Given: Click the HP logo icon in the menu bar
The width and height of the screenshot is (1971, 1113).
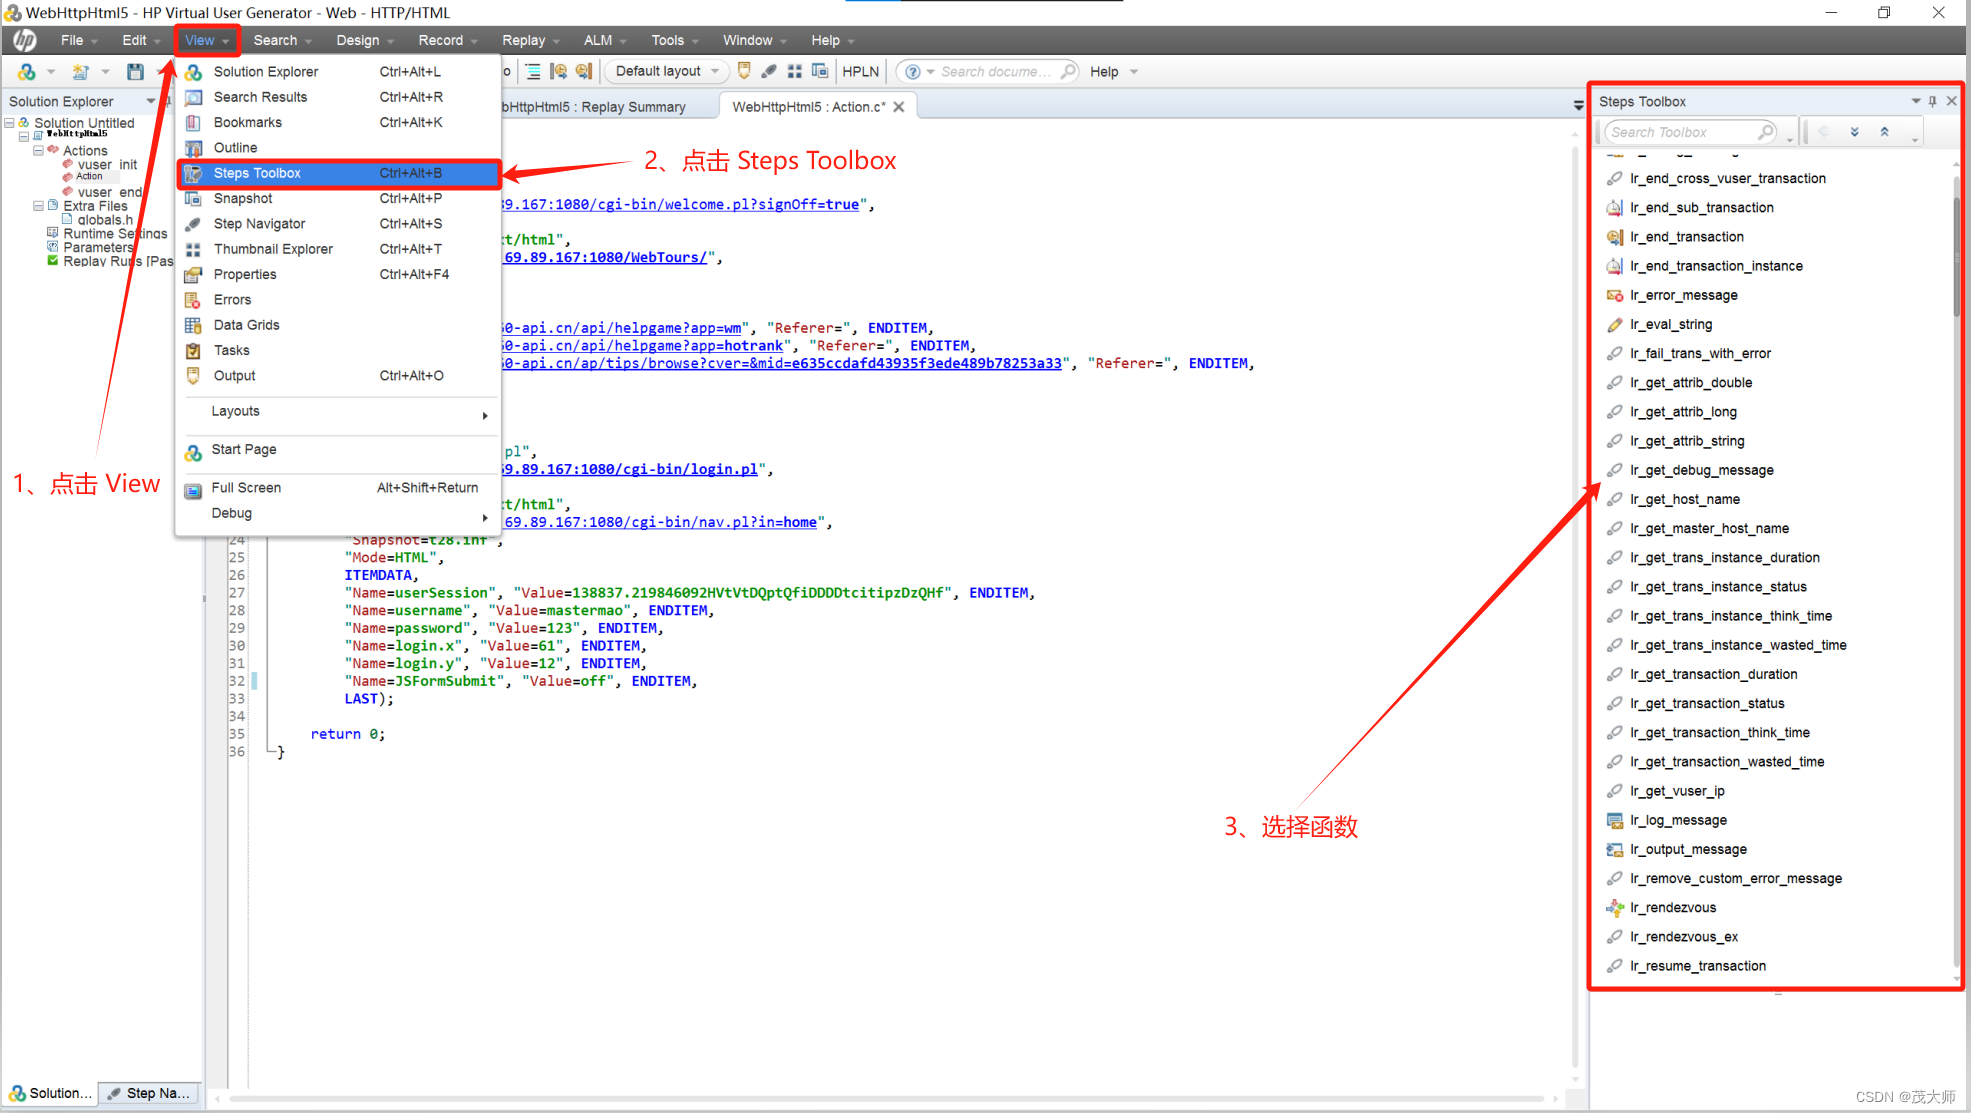Looking at the screenshot, I should [x=22, y=40].
